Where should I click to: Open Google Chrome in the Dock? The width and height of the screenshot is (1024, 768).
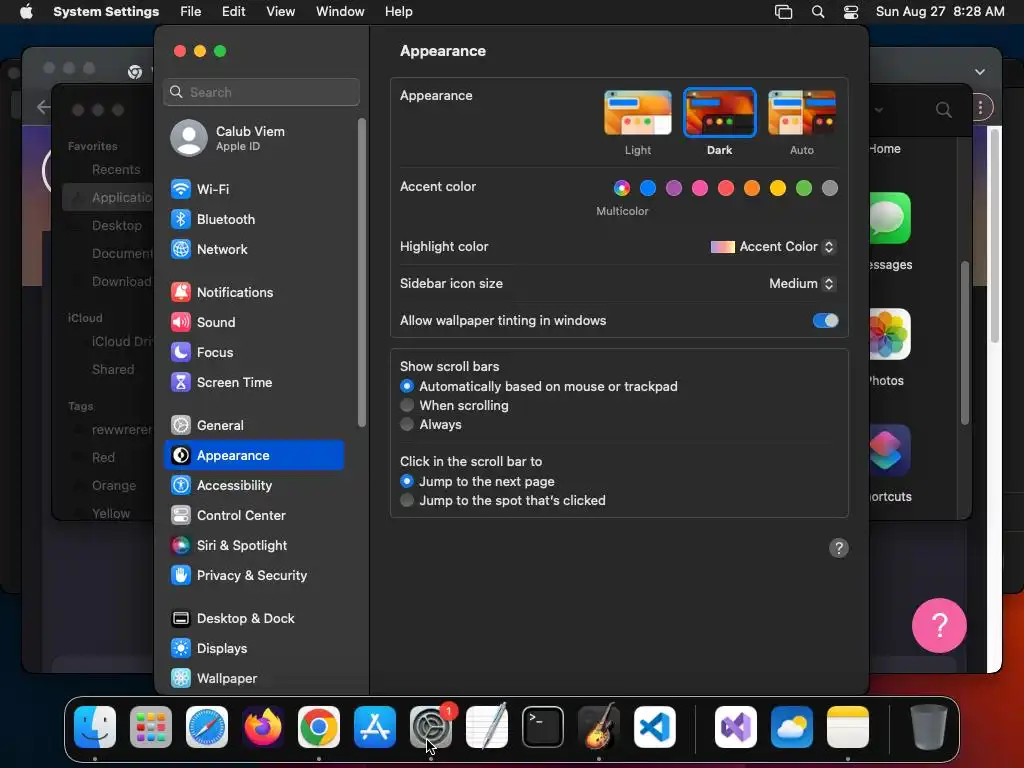pos(319,728)
